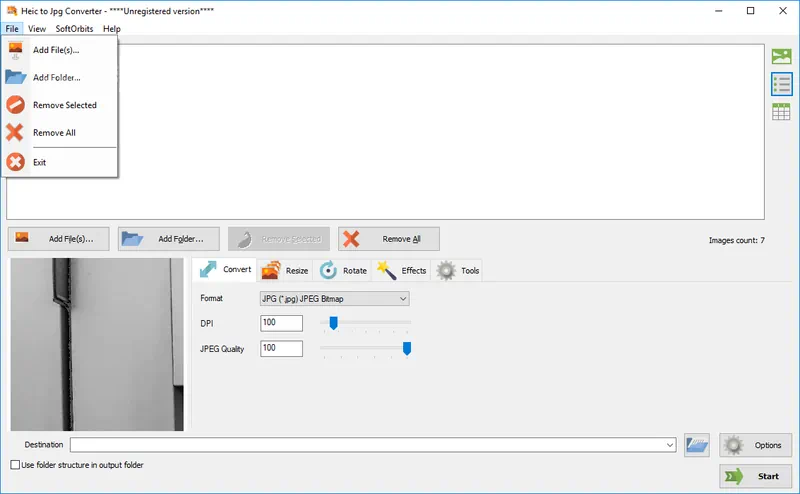Click Start to begin conversion
Image resolution: width=800 pixels, height=494 pixels.
tap(756, 476)
